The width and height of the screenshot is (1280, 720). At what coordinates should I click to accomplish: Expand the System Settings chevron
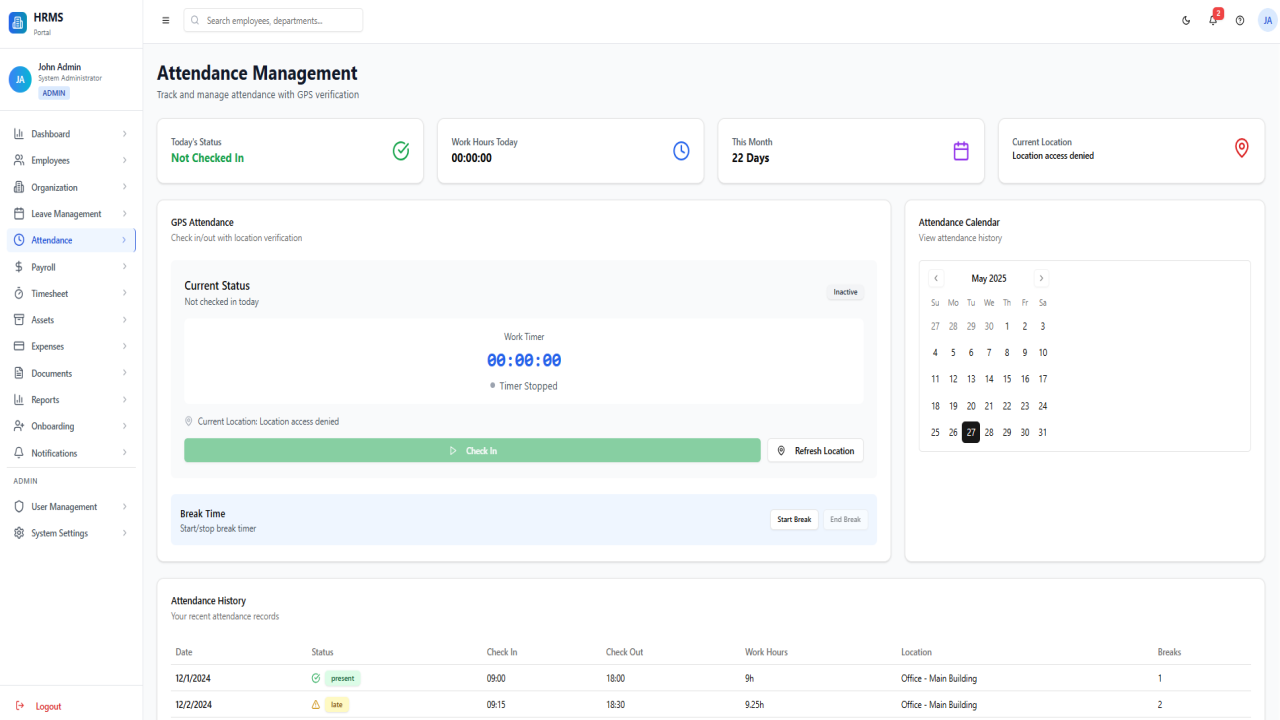point(124,533)
